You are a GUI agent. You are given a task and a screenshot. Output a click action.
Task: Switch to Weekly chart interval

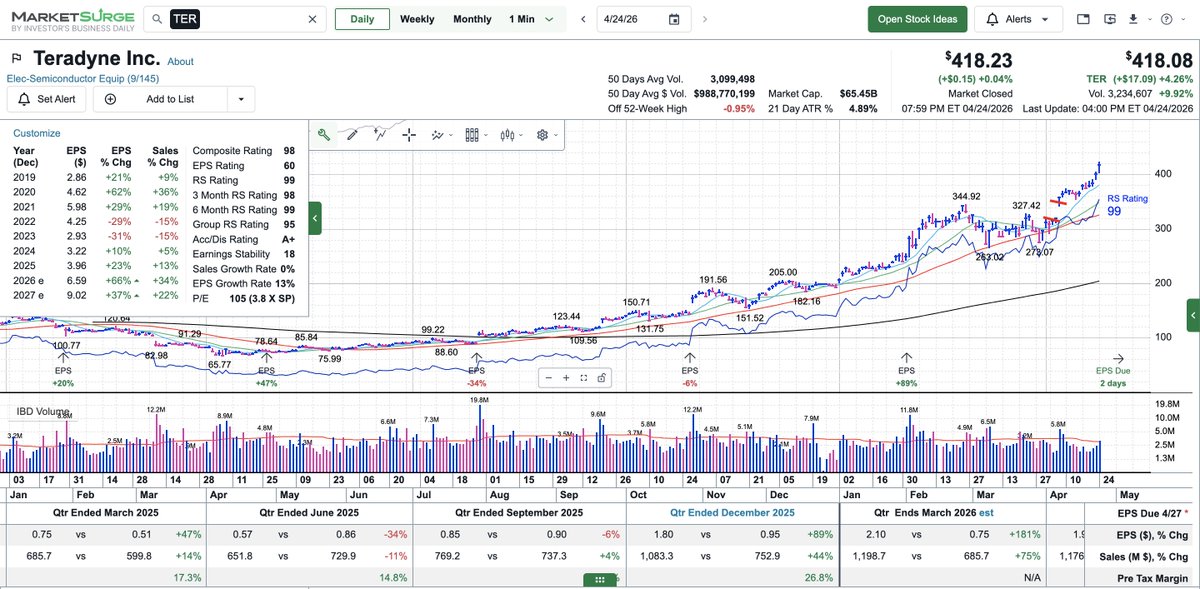(x=417, y=19)
